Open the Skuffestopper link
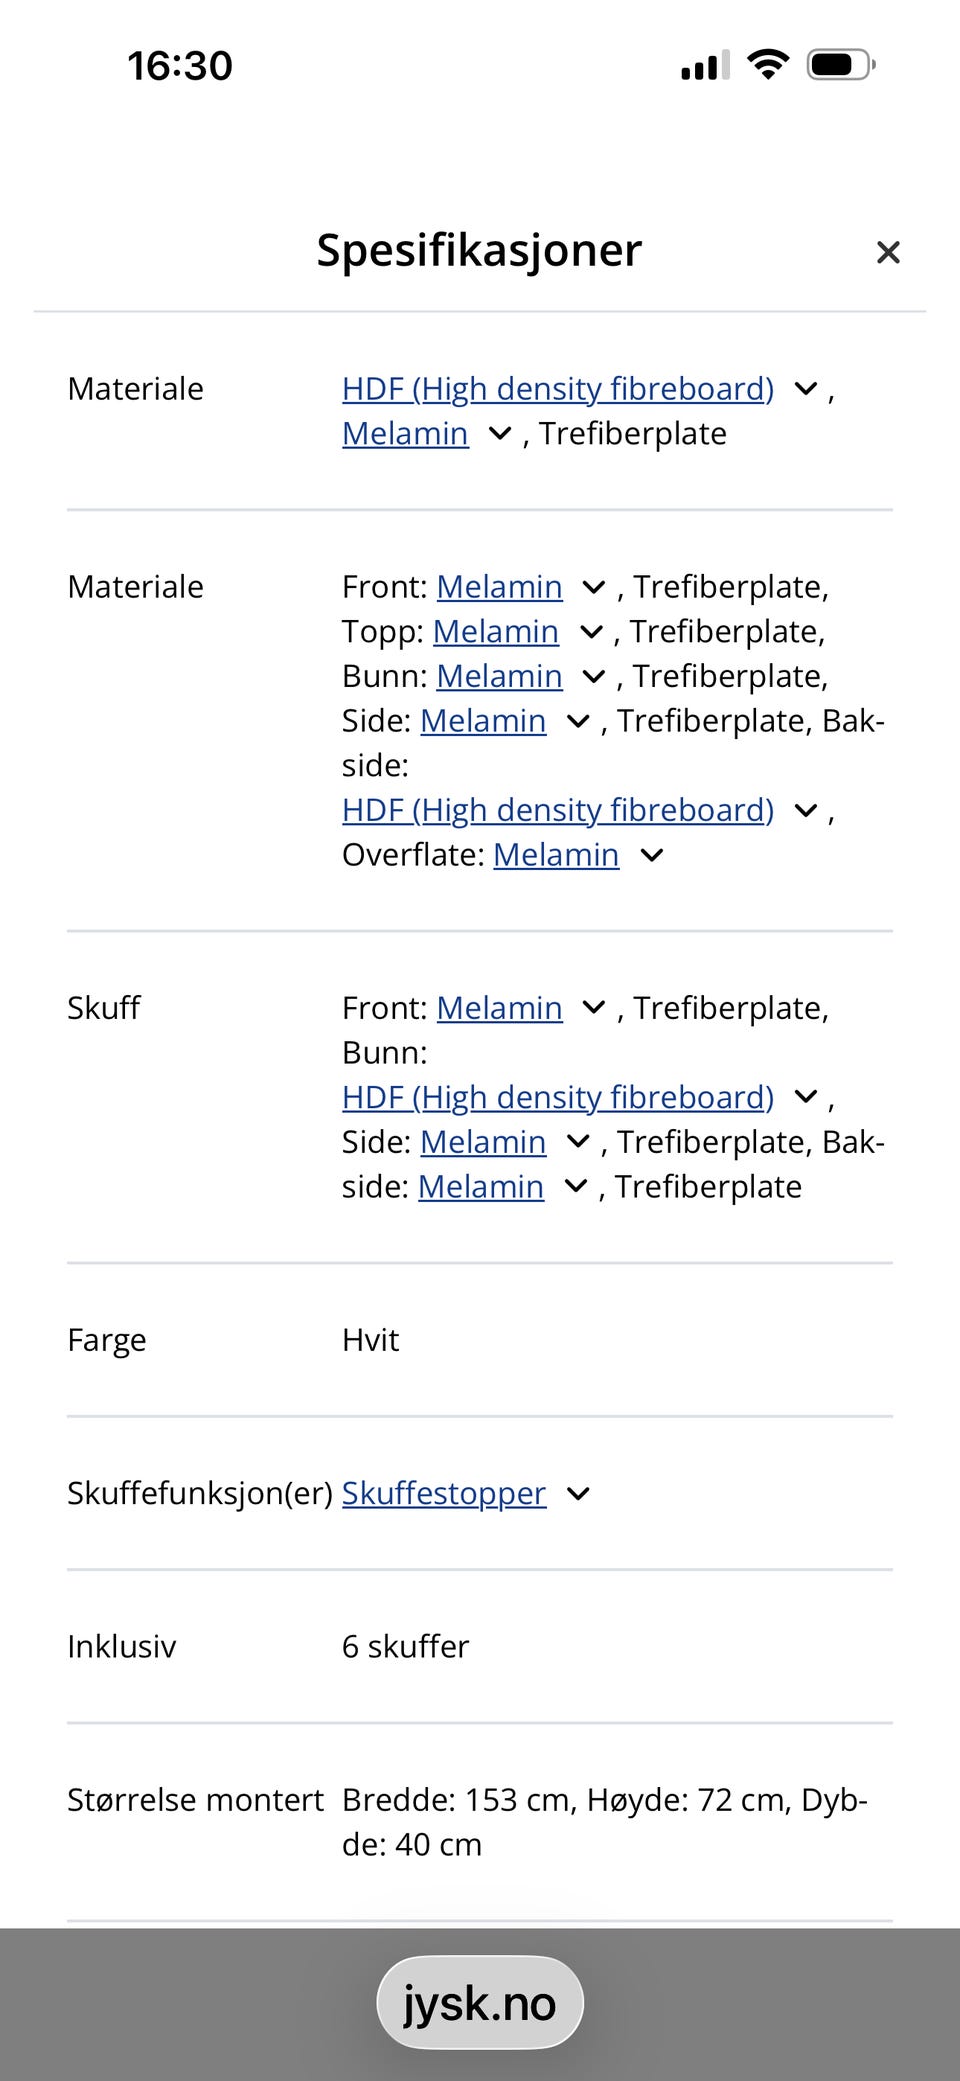Viewport: 960px width, 2081px height. click(442, 1493)
